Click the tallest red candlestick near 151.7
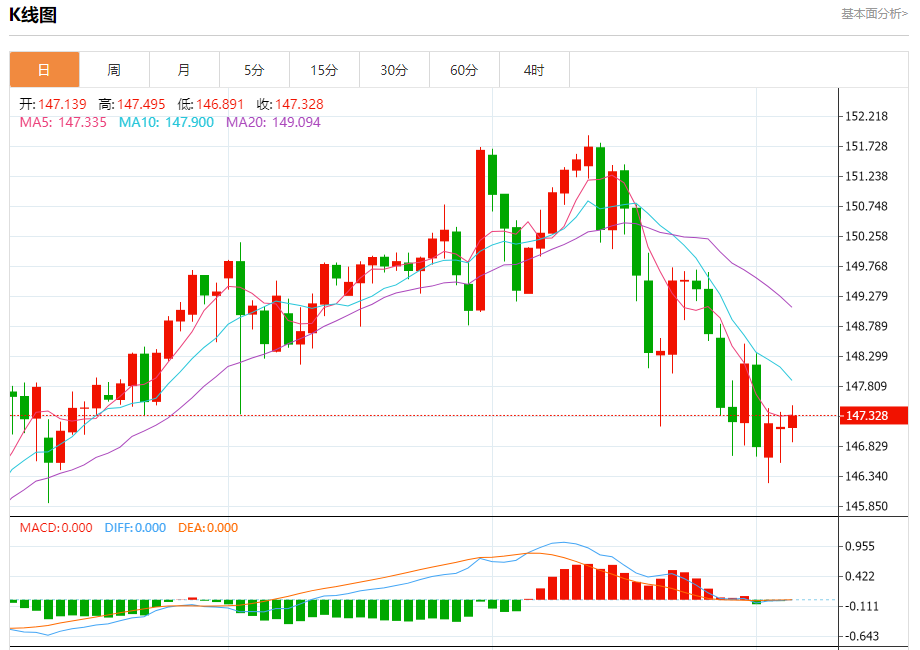The image size is (920, 650). [x=481, y=230]
